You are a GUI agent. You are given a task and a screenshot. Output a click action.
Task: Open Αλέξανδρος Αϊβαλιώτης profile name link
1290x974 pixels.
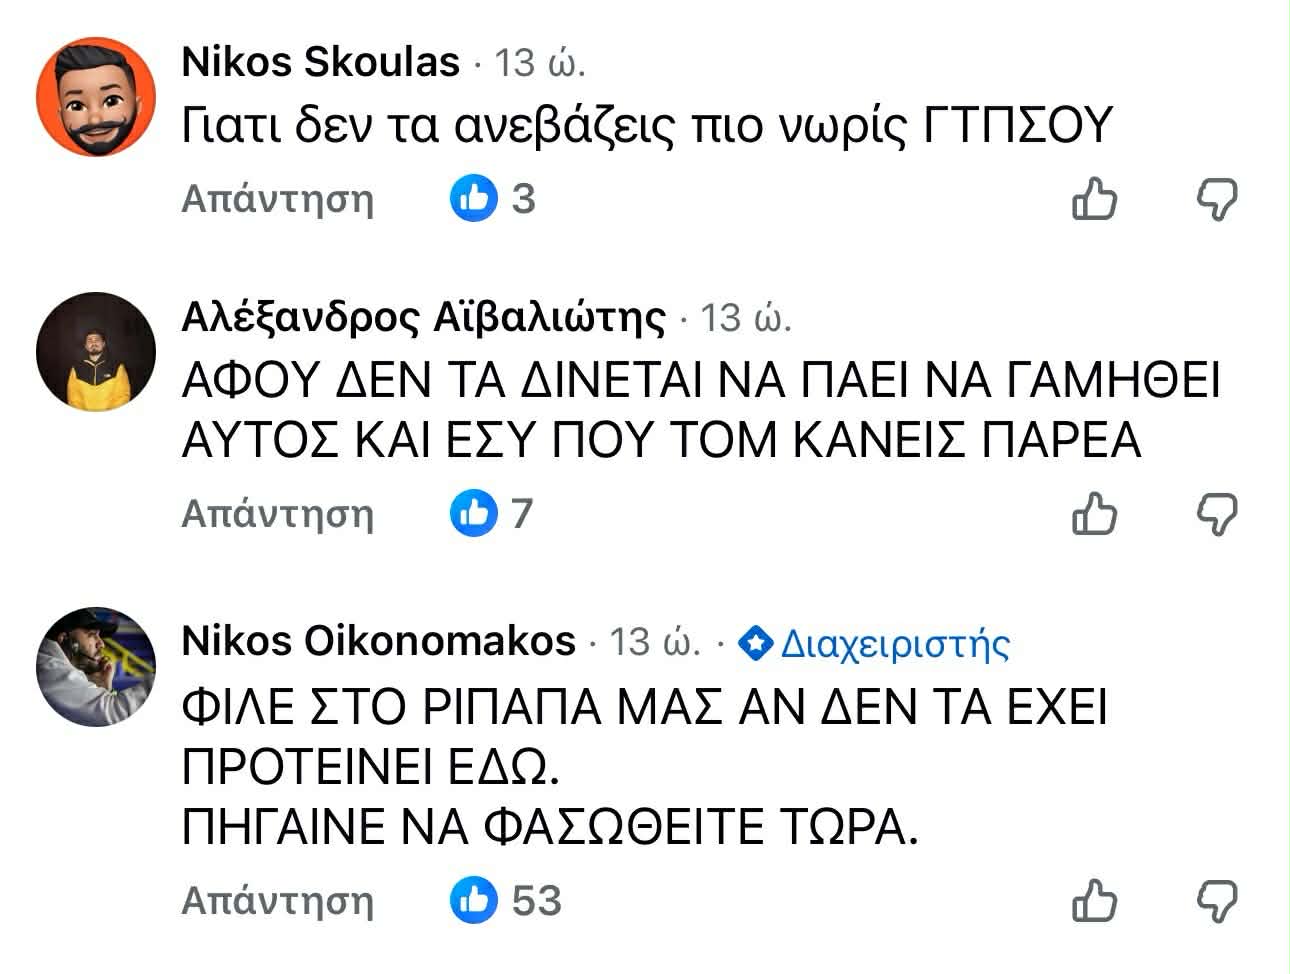click(423, 318)
